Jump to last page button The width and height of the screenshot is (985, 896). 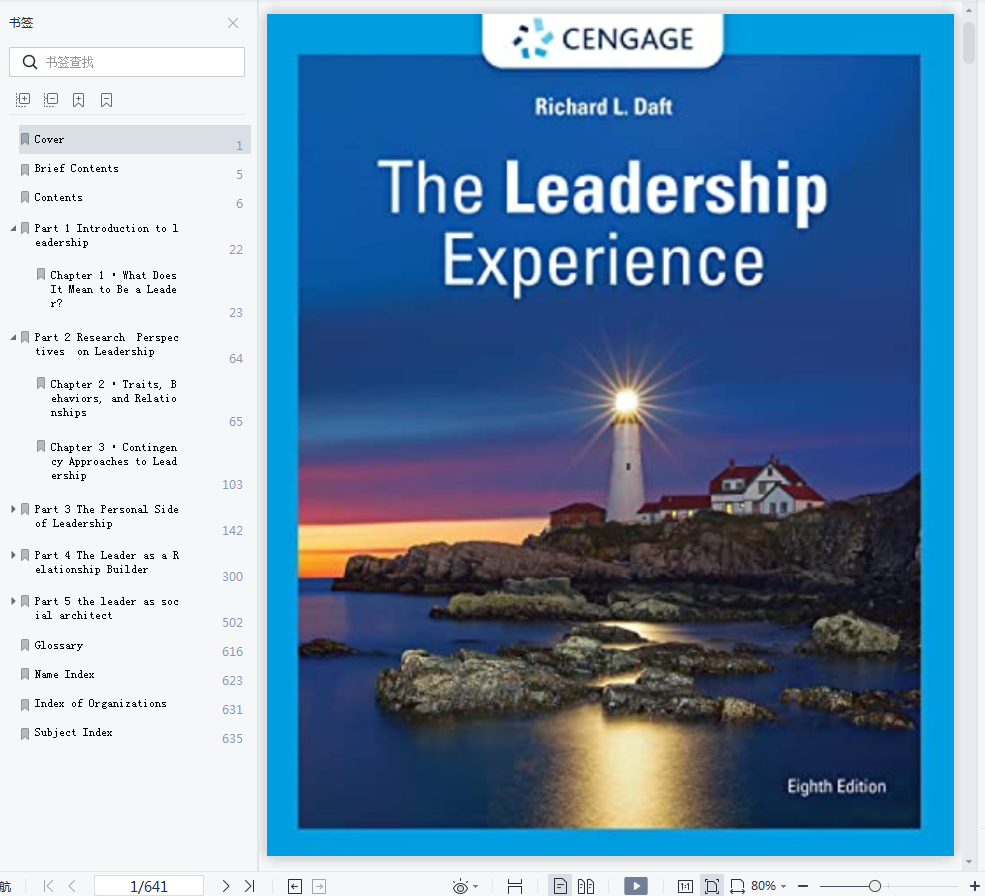[250, 886]
